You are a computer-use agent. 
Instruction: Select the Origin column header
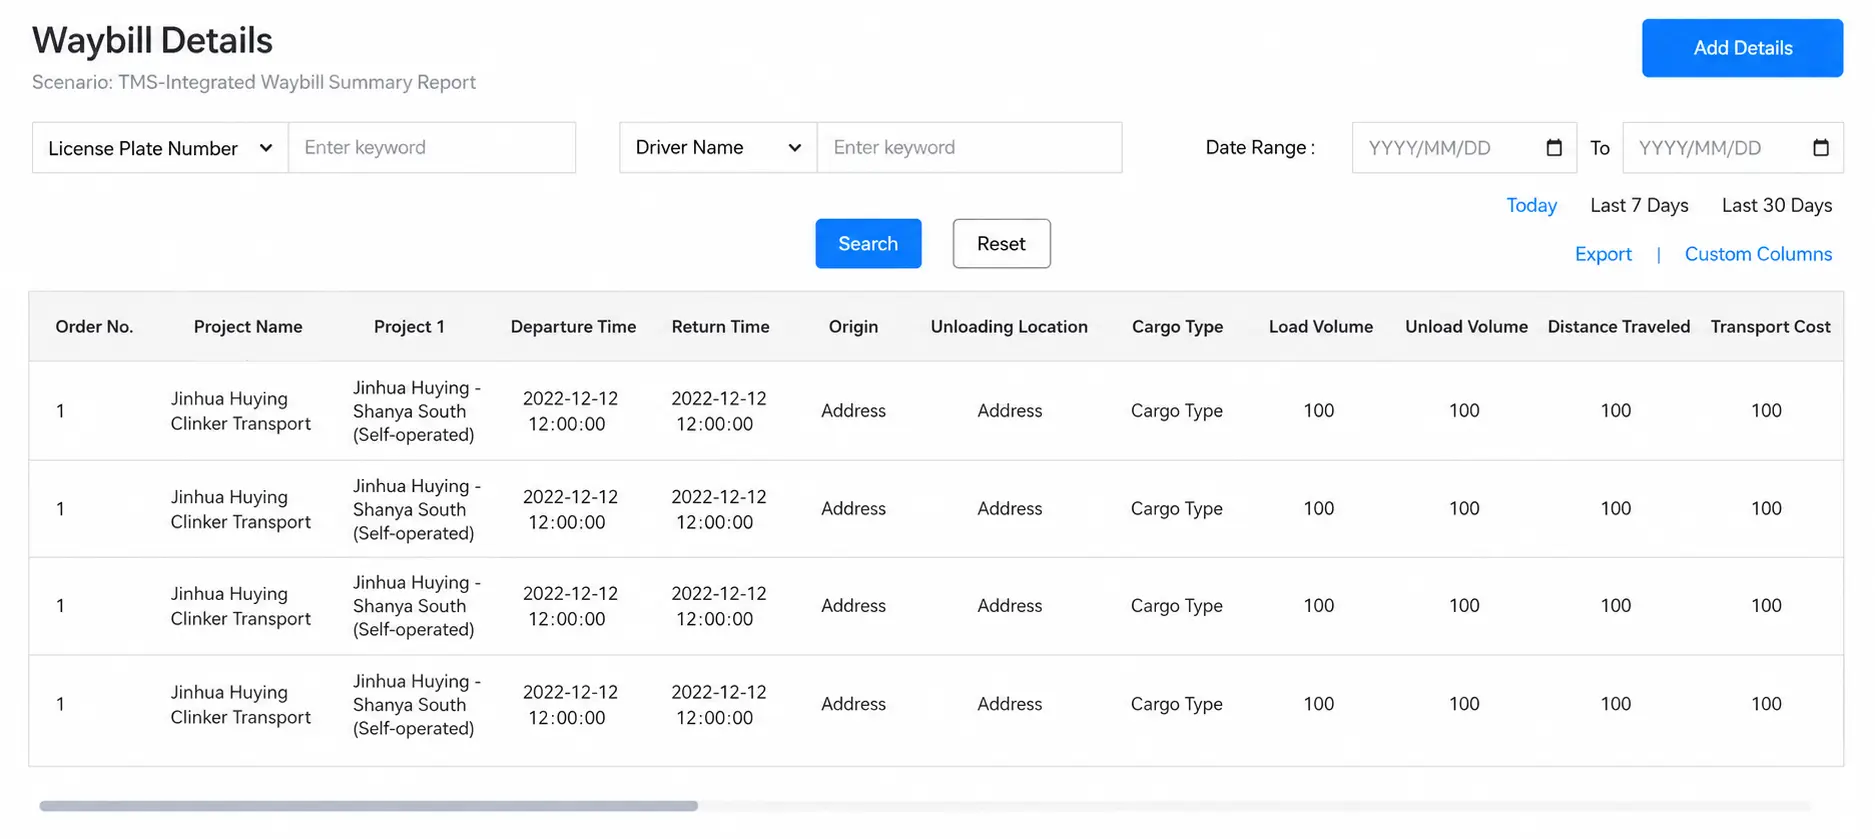(853, 327)
